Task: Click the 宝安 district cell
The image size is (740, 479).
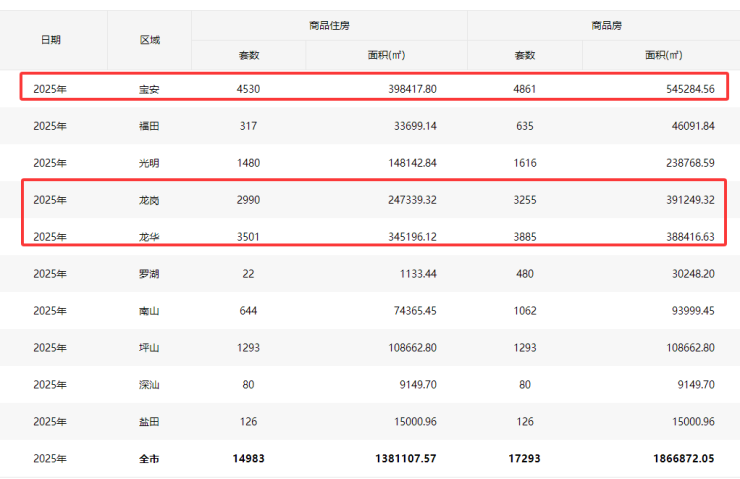Action: click(149, 89)
